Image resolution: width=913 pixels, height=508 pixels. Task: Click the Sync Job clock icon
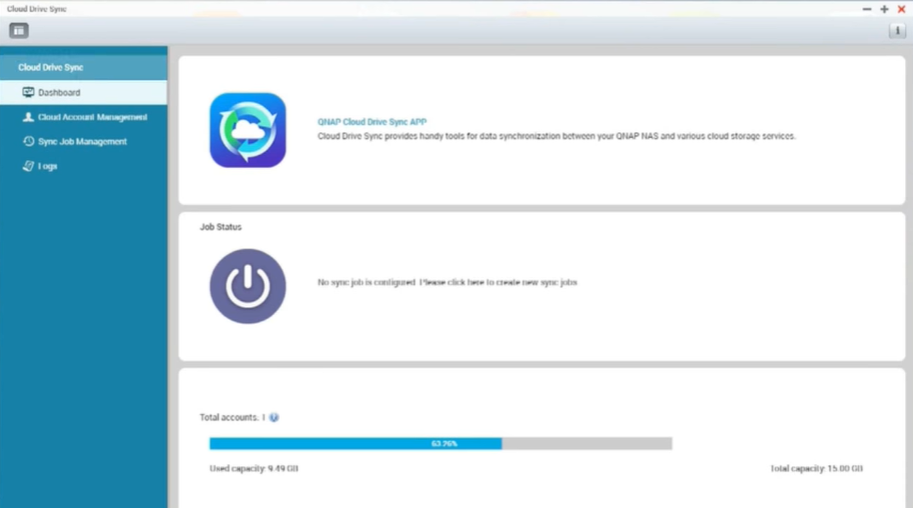(28, 142)
